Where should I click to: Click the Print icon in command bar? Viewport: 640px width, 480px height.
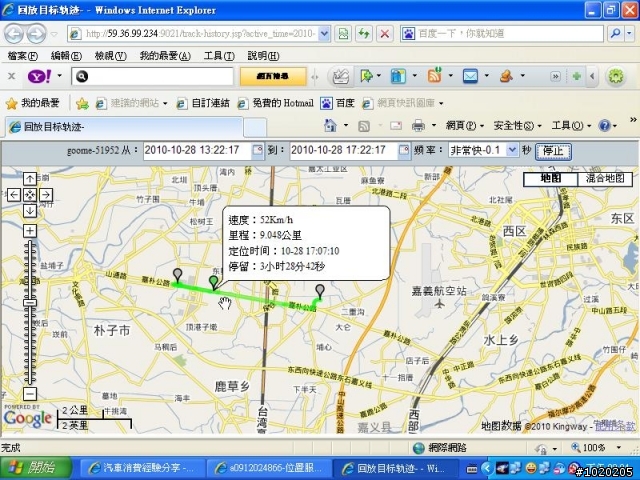click(418, 125)
